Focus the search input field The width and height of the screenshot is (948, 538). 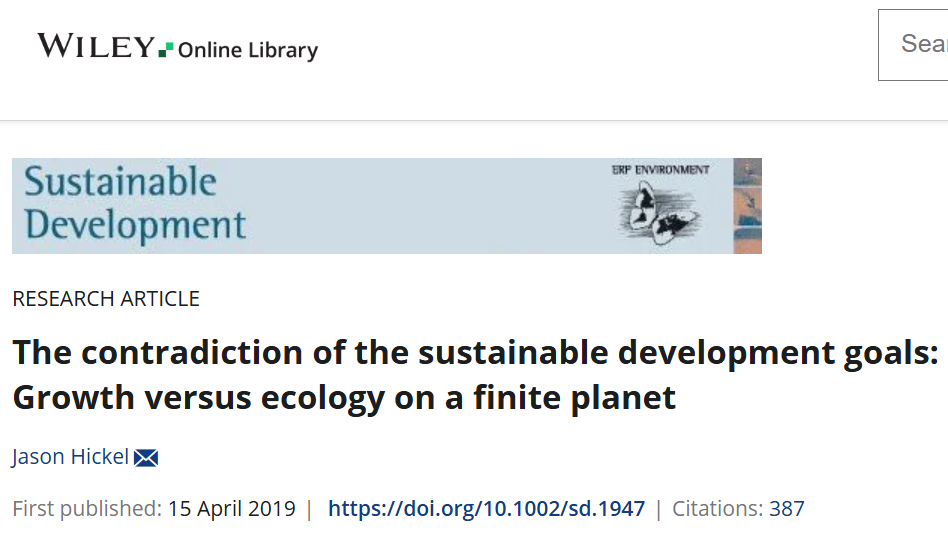[x=915, y=44]
